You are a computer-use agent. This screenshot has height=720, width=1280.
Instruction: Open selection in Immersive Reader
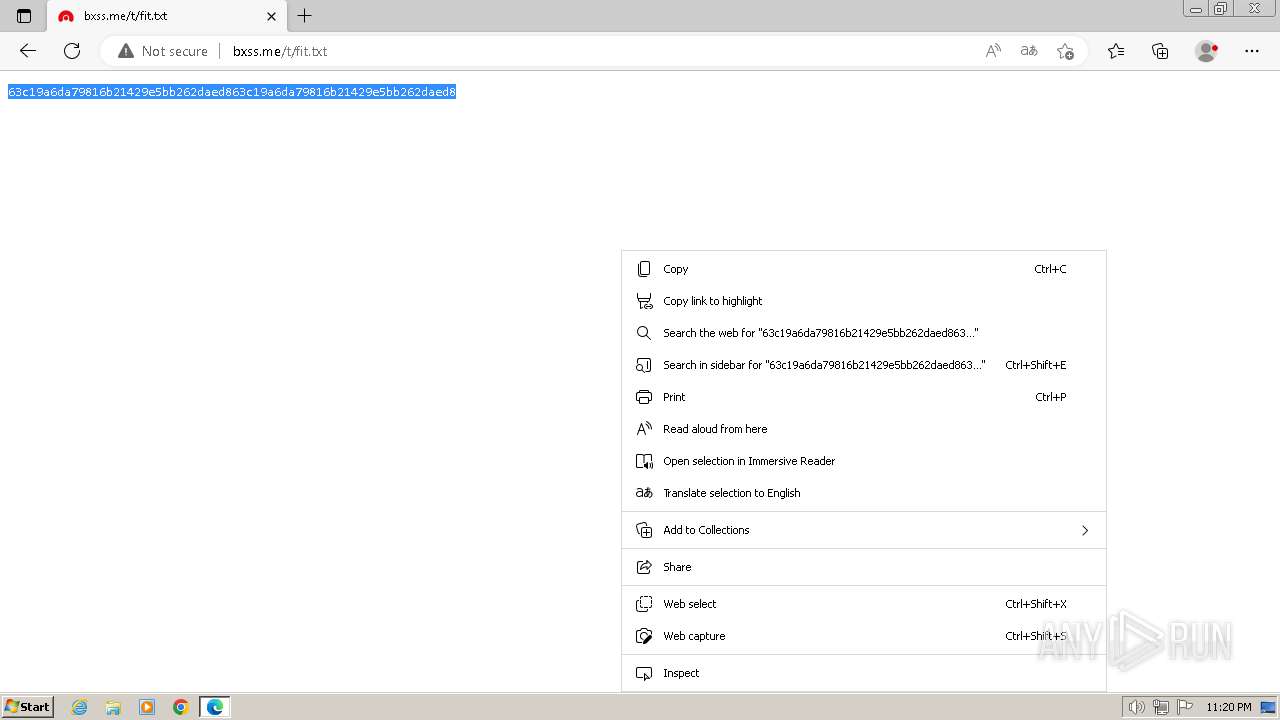(x=864, y=461)
